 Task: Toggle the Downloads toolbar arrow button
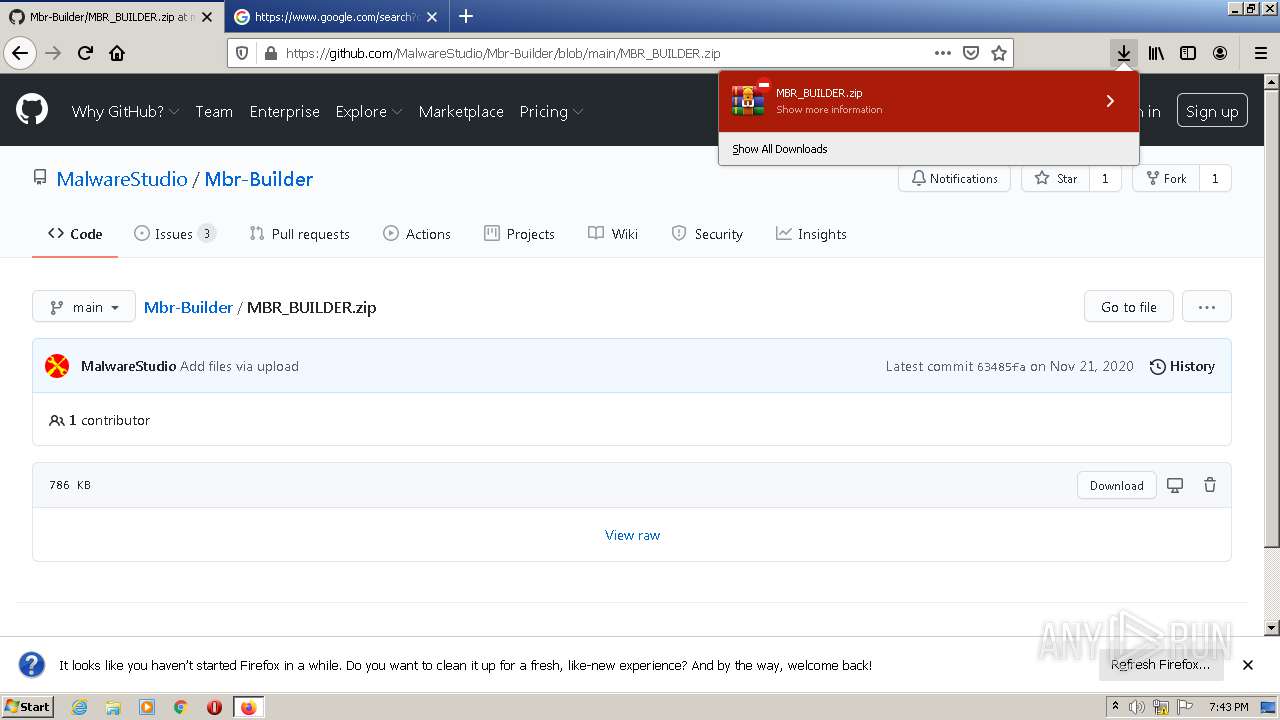pyautogui.click(x=1124, y=53)
